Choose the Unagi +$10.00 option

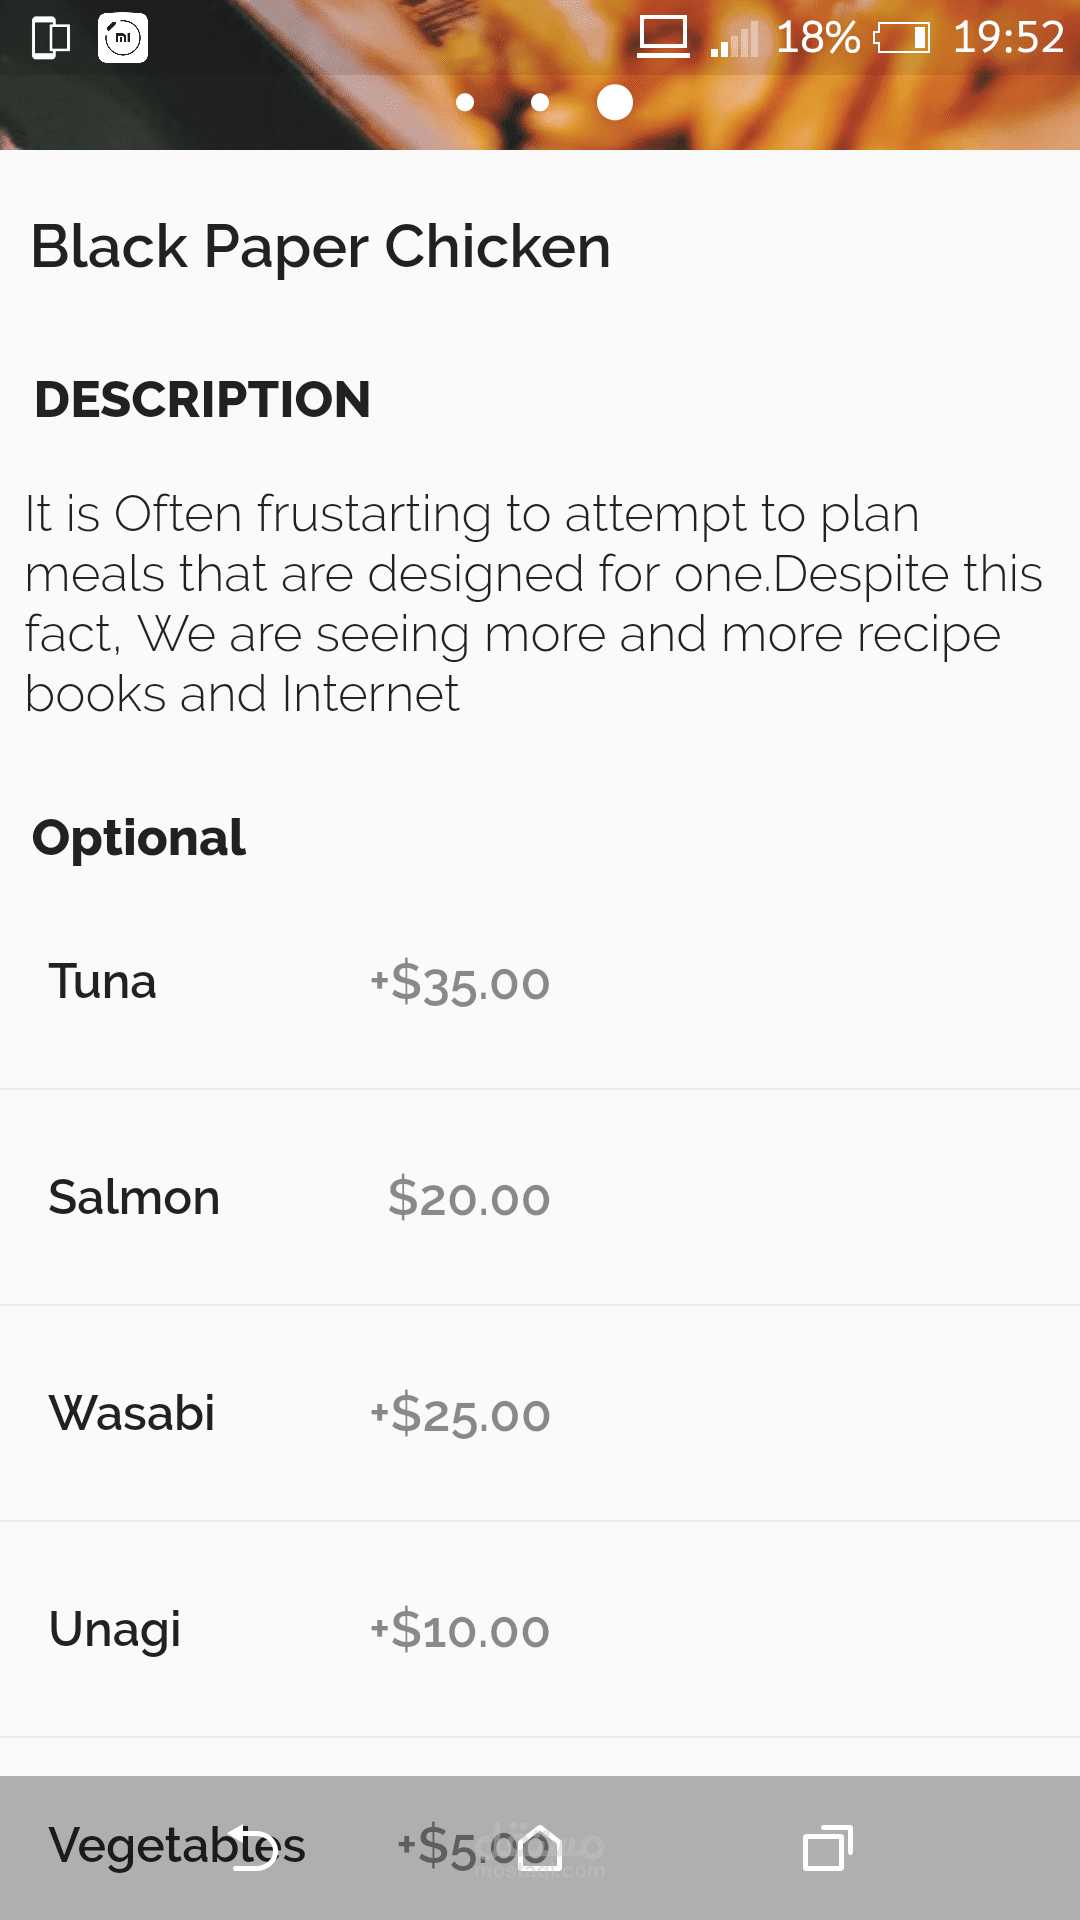(300, 1630)
